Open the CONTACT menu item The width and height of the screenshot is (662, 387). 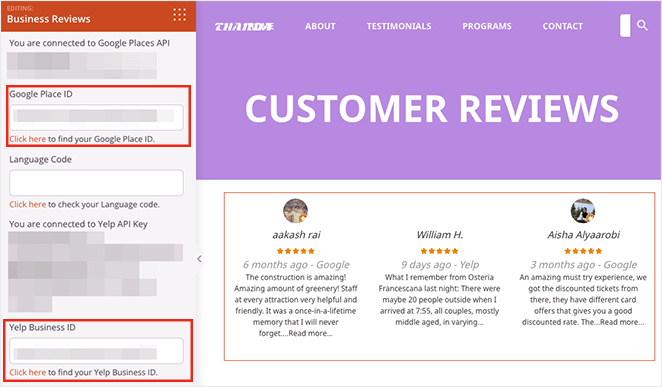point(562,26)
